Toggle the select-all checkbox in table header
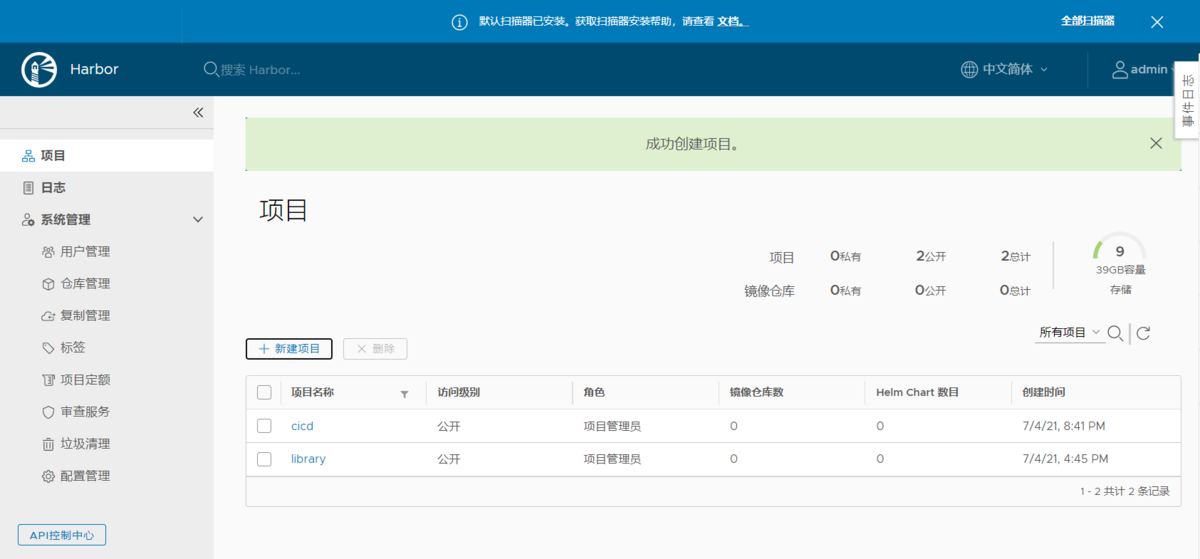Screen dimensions: 1200x559 click(x=264, y=392)
